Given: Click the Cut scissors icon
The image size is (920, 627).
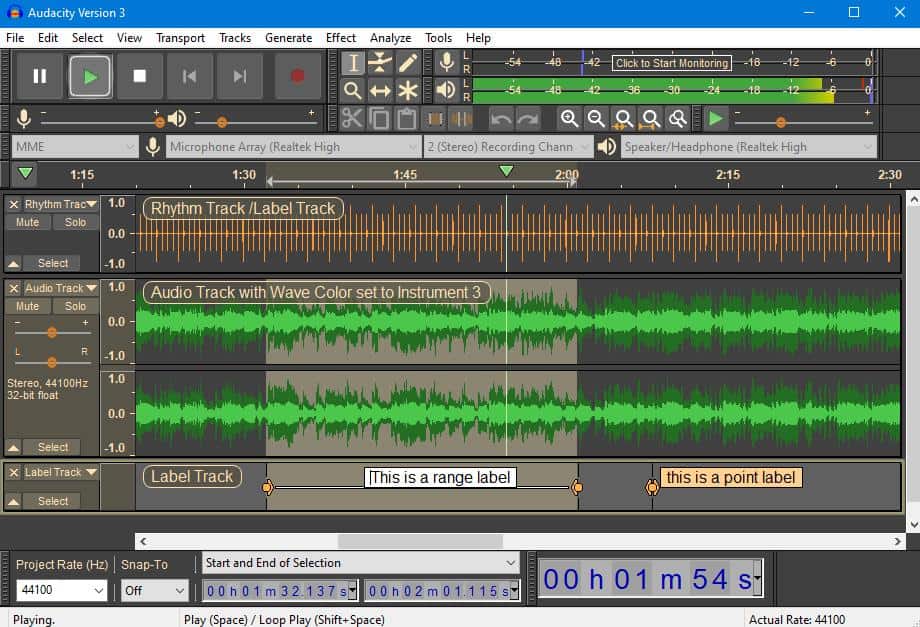Looking at the screenshot, I should [x=352, y=119].
